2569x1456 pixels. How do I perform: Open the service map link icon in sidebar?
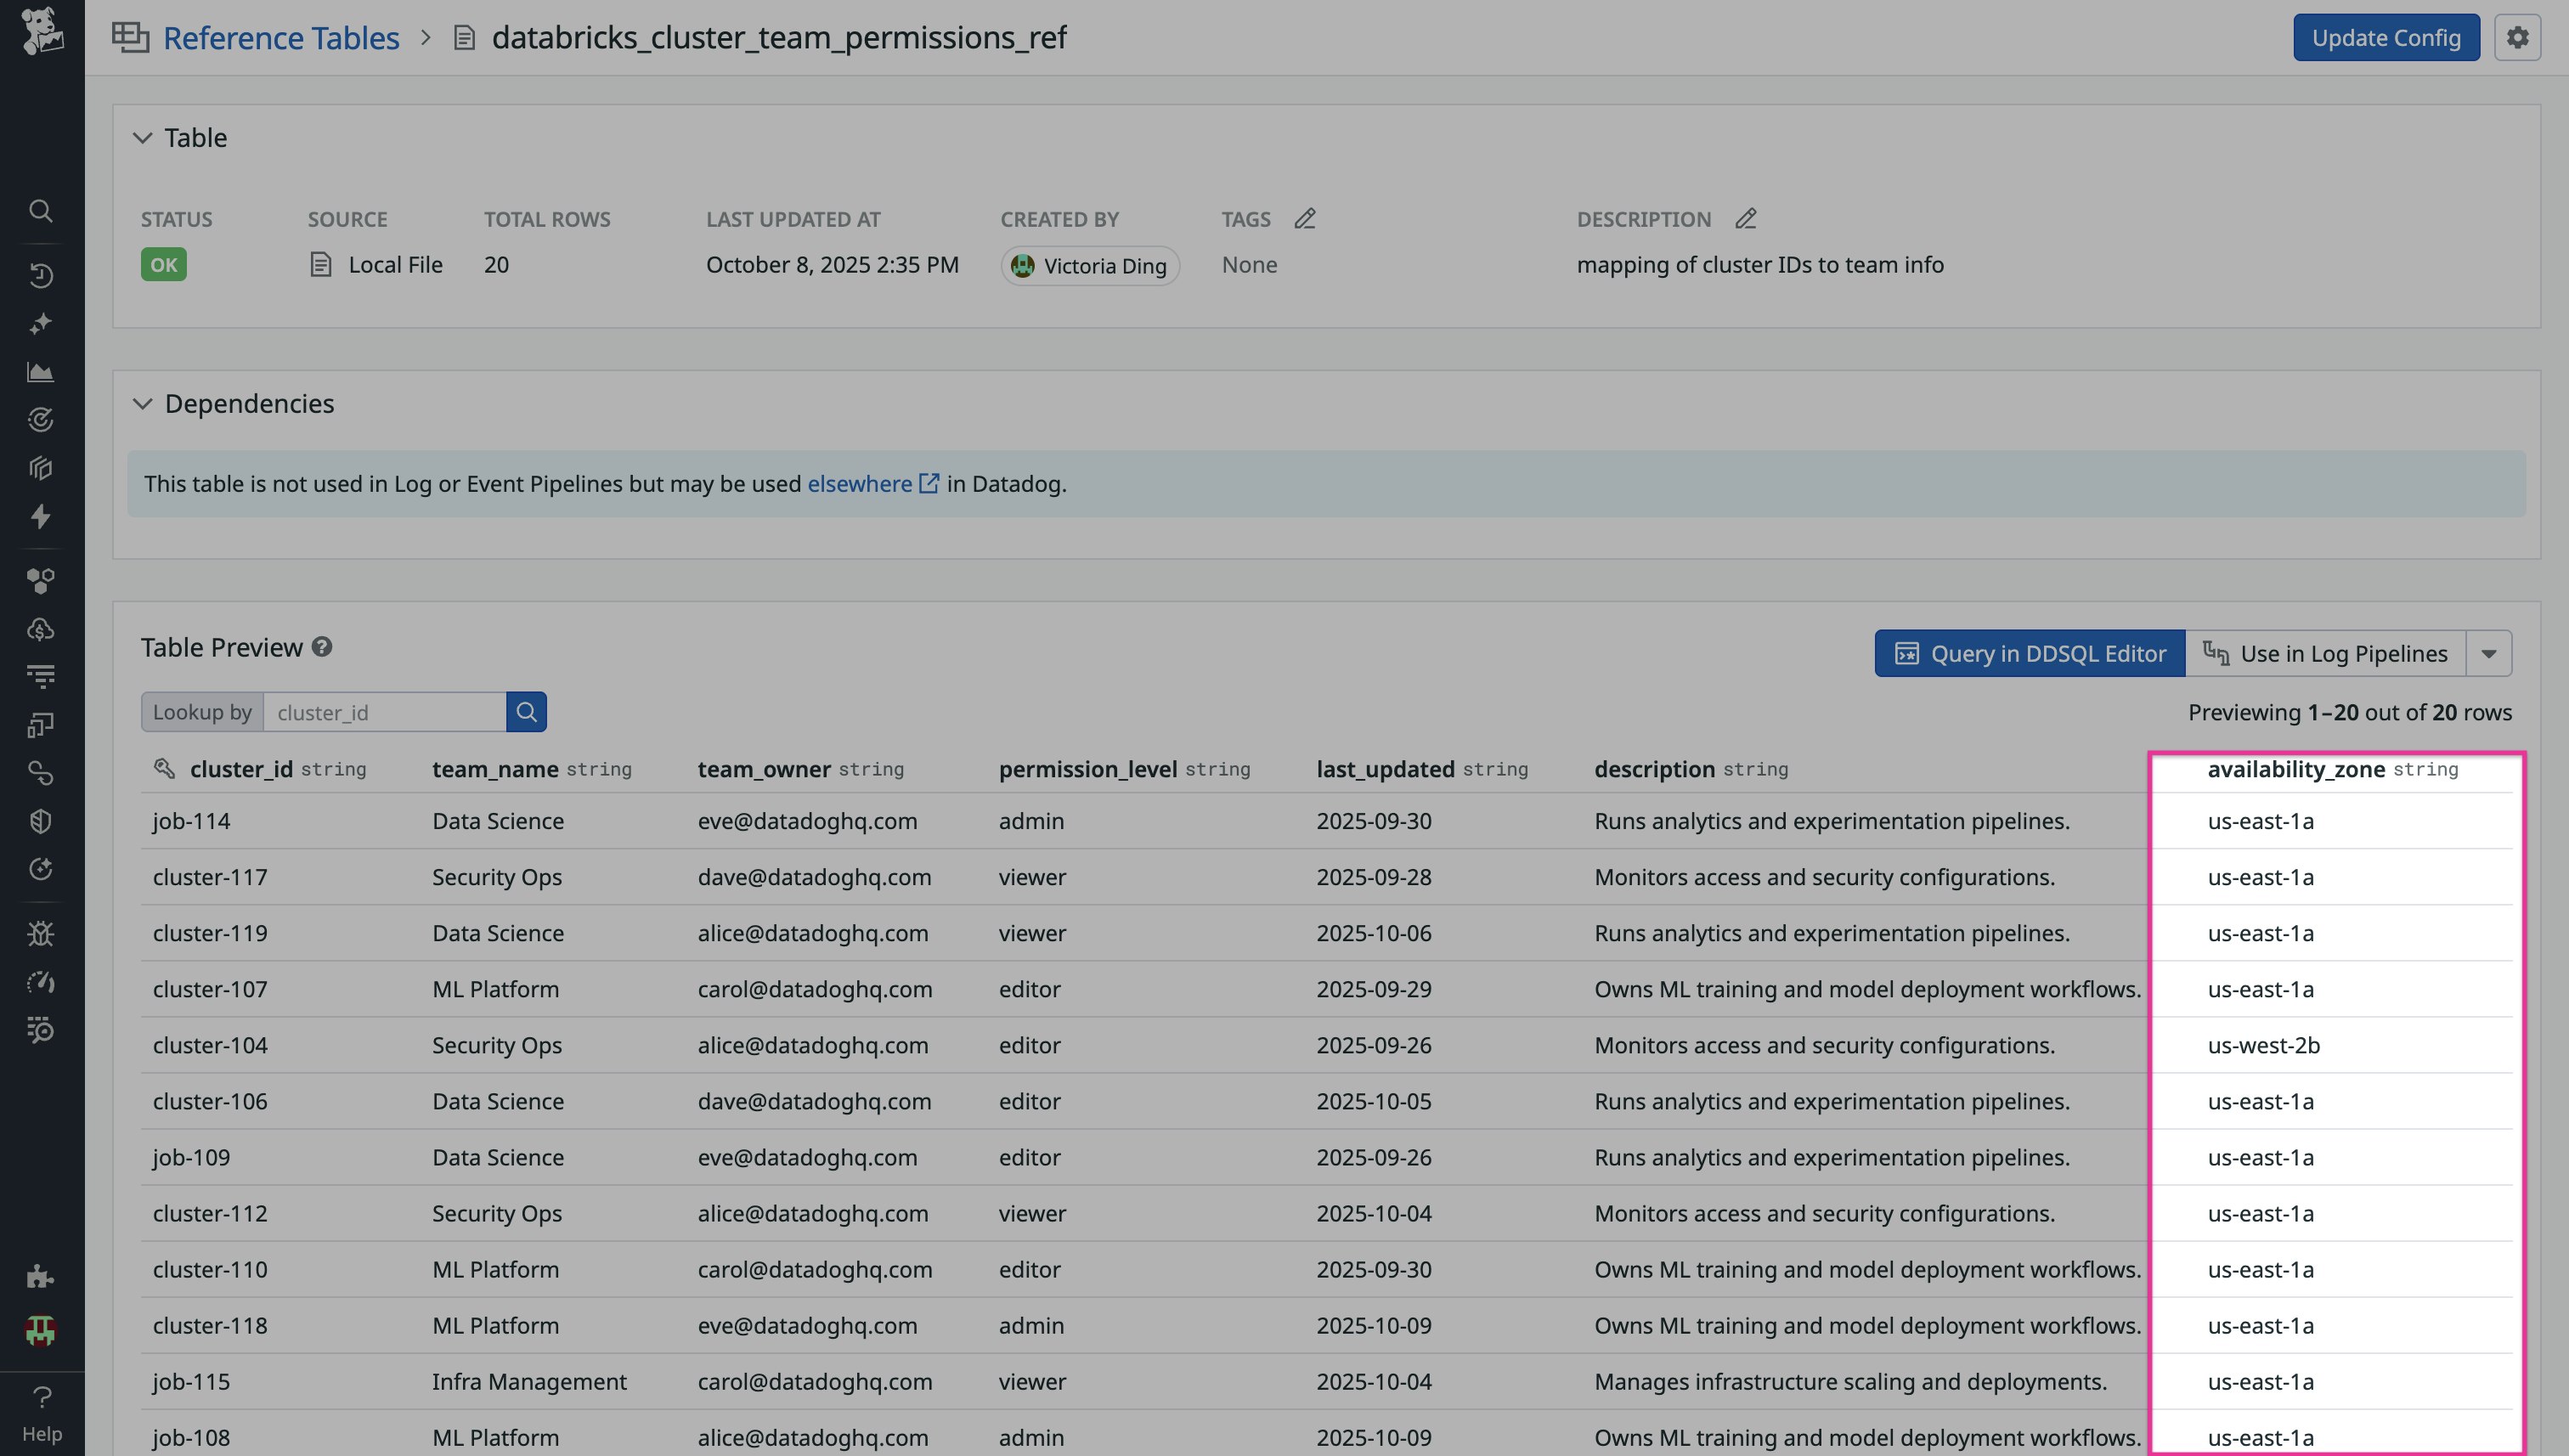click(41, 772)
